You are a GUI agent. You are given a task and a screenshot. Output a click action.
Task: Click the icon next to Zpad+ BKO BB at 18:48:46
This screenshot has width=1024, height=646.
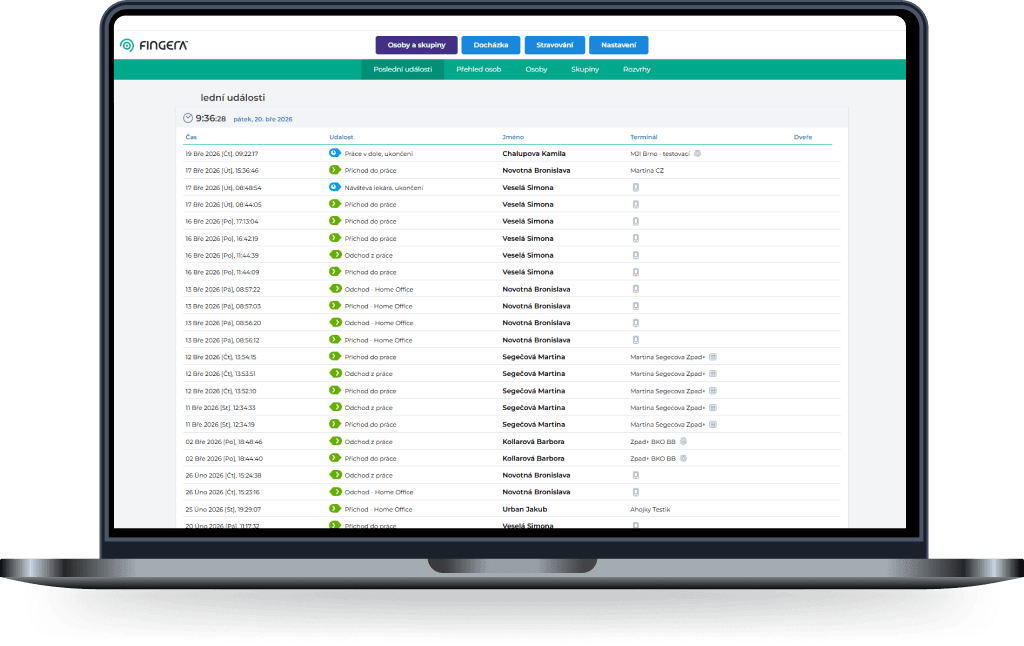pyautogui.click(x=684, y=441)
